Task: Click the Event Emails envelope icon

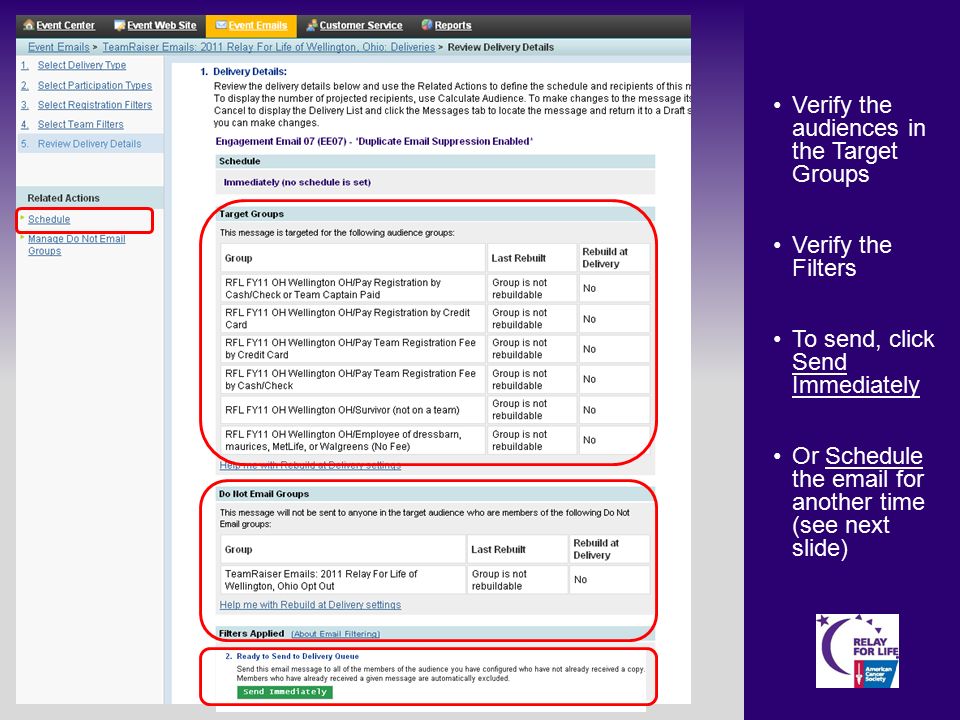Action: (221, 25)
